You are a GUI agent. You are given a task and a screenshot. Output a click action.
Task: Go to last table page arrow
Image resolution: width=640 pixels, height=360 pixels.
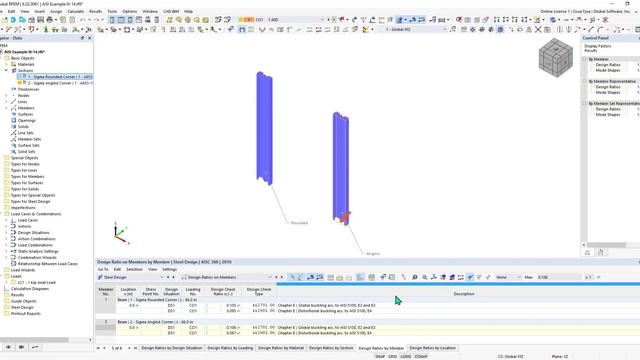[x=136, y=348]
